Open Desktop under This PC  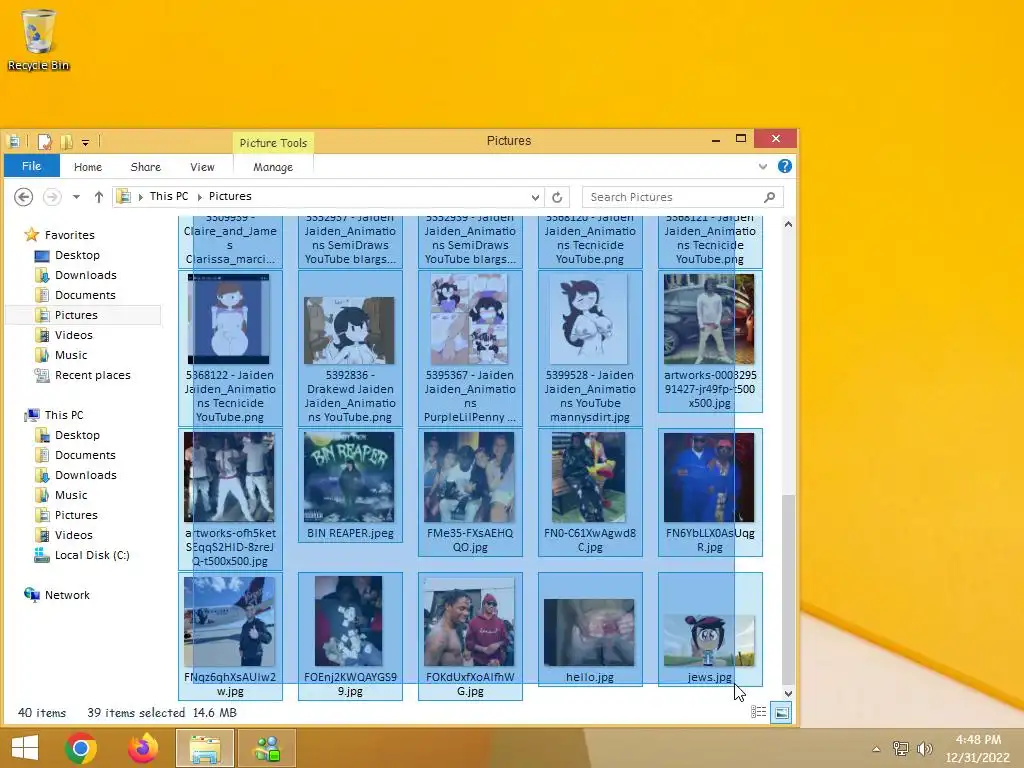coord(77,435)
